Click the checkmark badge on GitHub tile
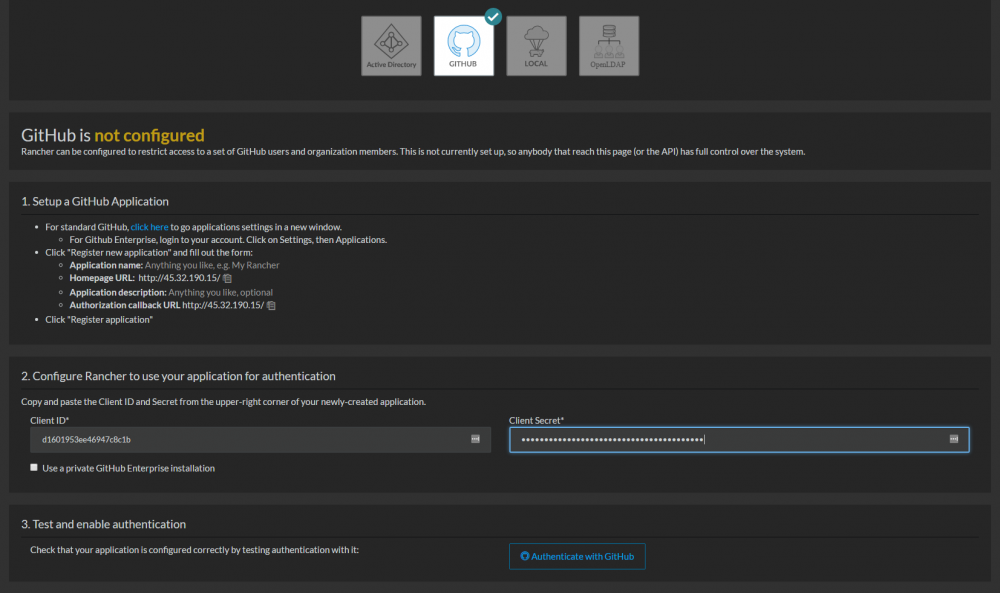 (x=493, y=17)
